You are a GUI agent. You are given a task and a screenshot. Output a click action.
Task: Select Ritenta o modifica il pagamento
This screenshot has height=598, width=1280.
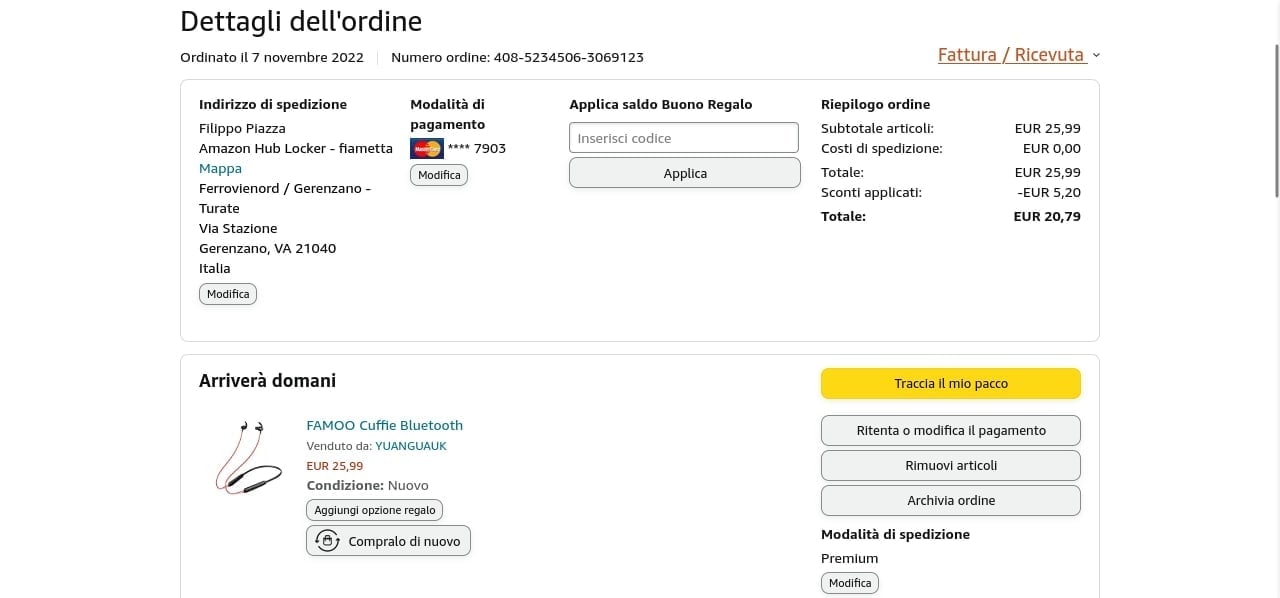tap(950, 431)
